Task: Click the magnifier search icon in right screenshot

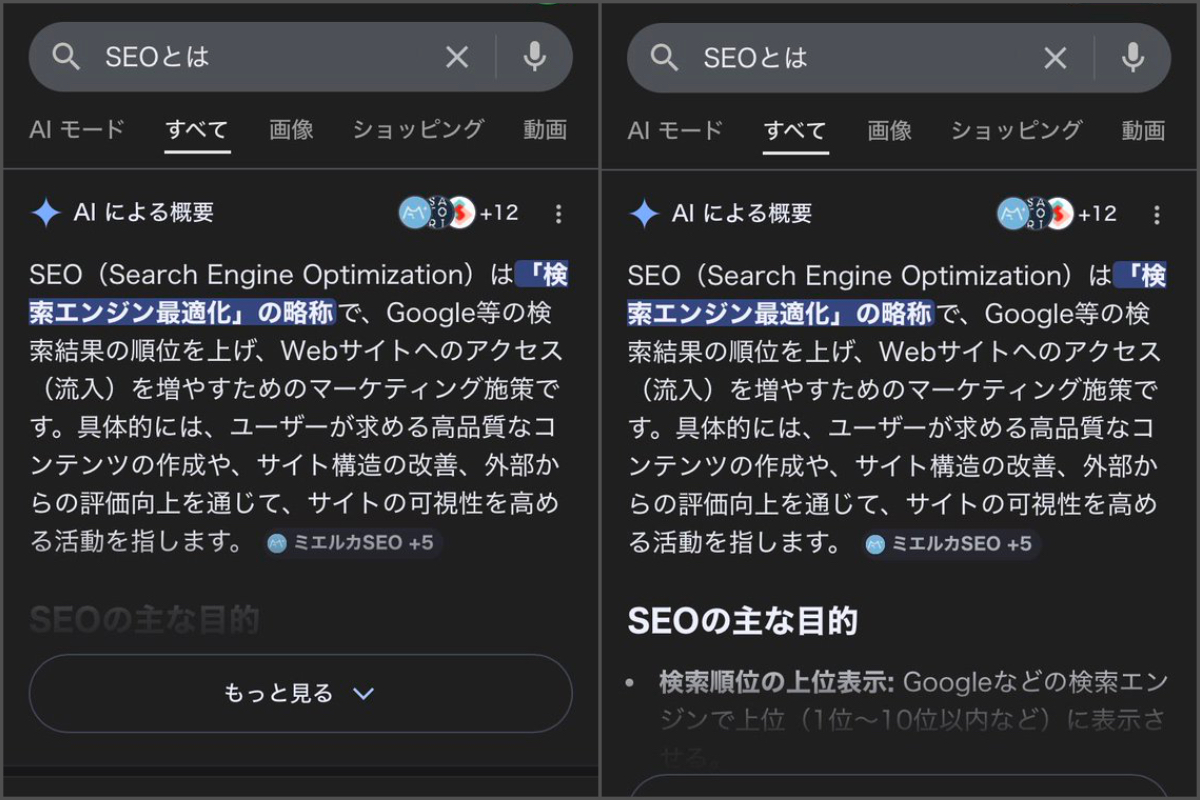Action: point(664,58)
